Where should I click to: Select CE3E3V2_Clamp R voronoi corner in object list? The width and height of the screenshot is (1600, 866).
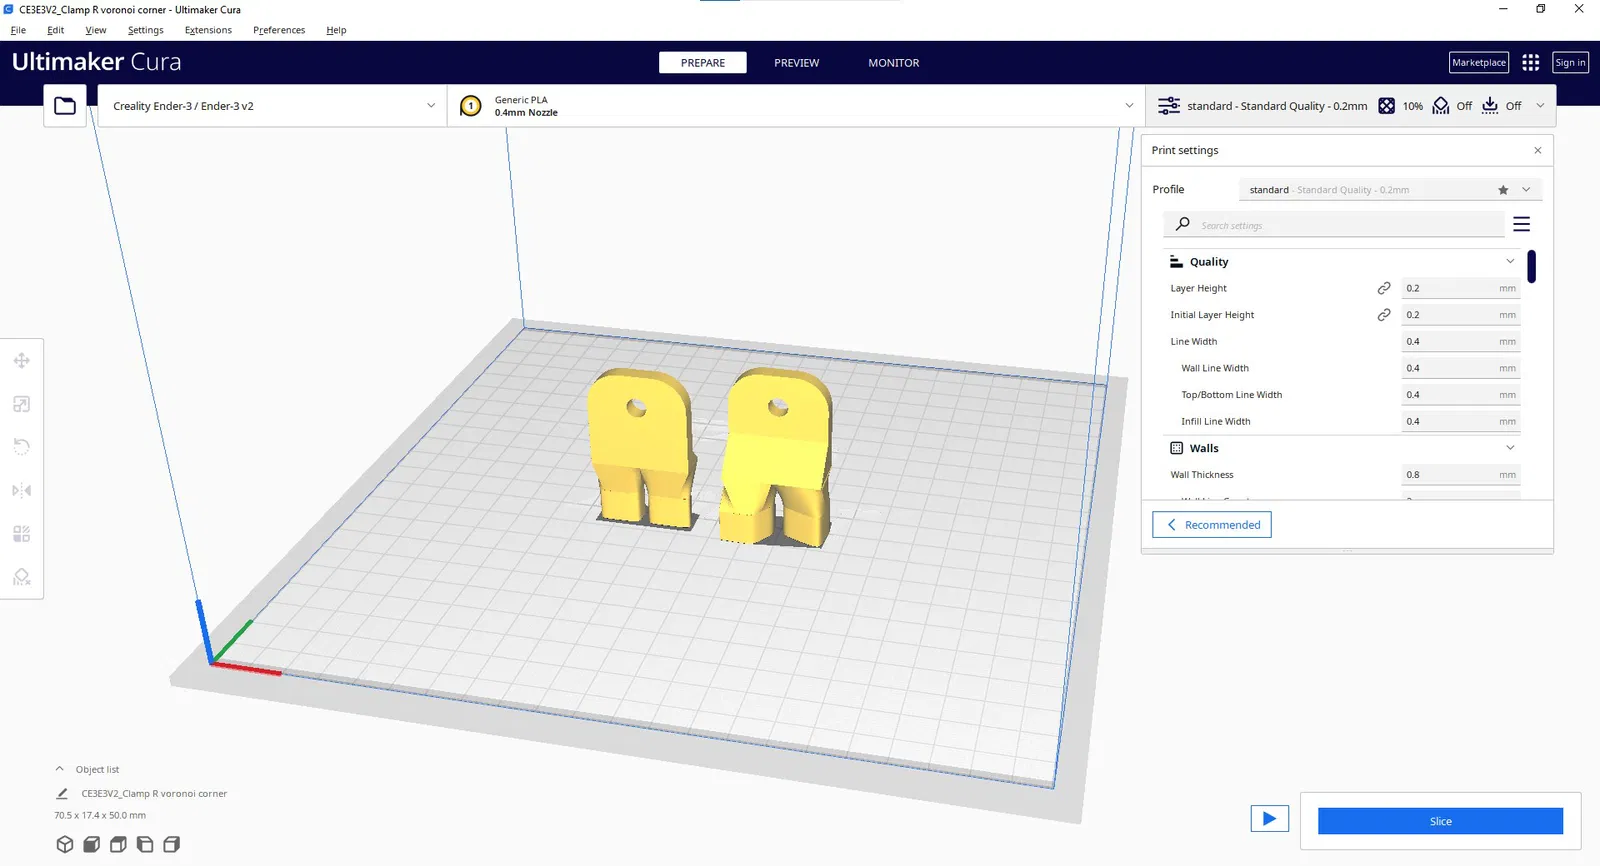pos(154,794)
